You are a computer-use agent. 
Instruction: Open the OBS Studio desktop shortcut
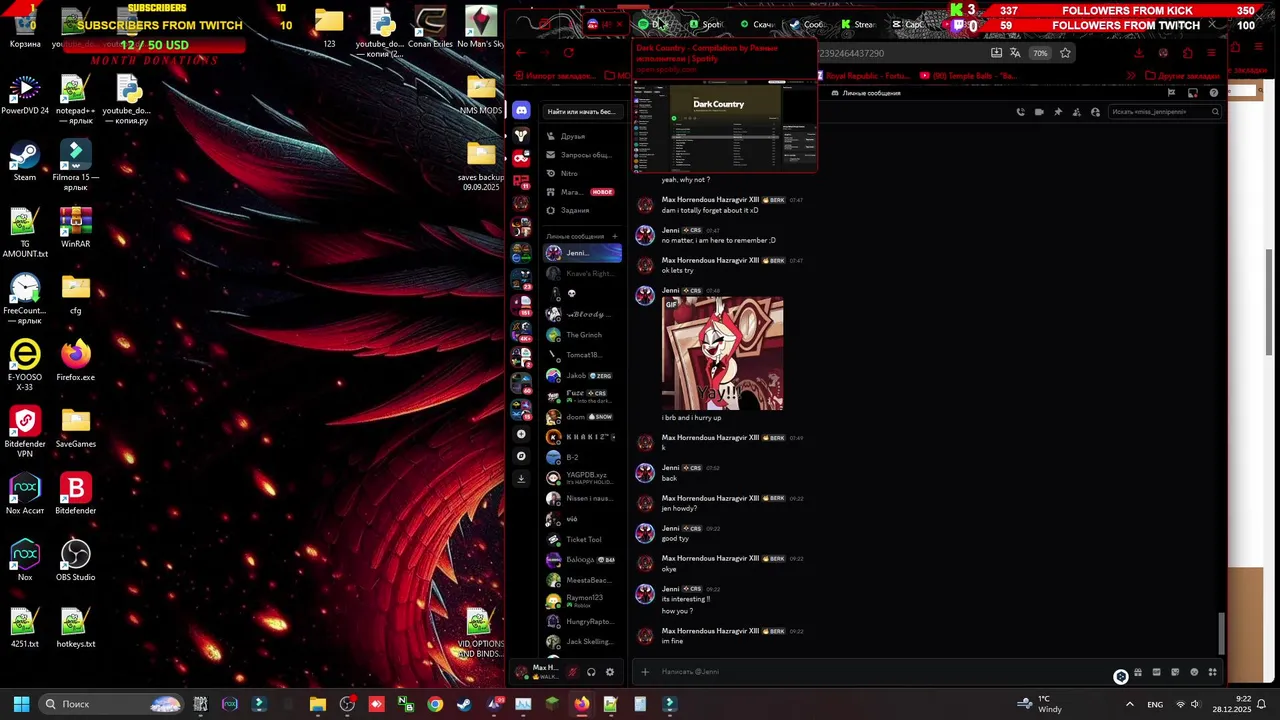[75, 560]
